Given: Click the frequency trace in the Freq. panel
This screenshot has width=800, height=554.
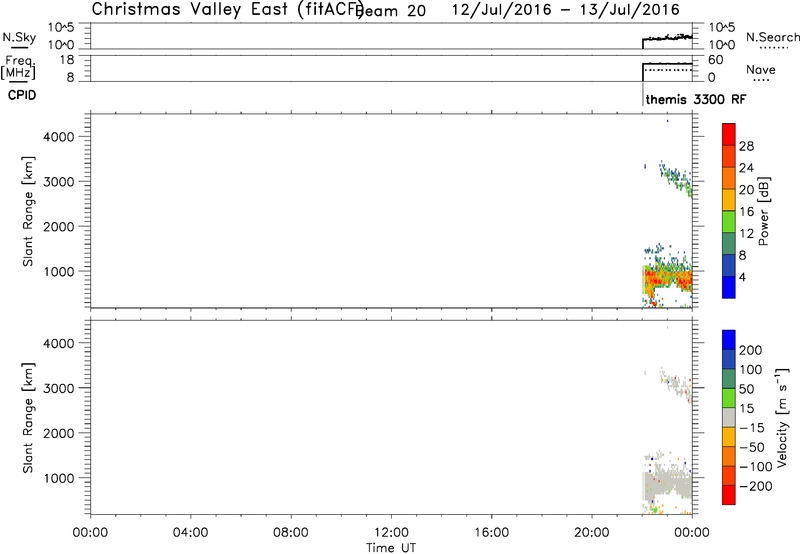Looking at the screenshot, I should point(667,64).
